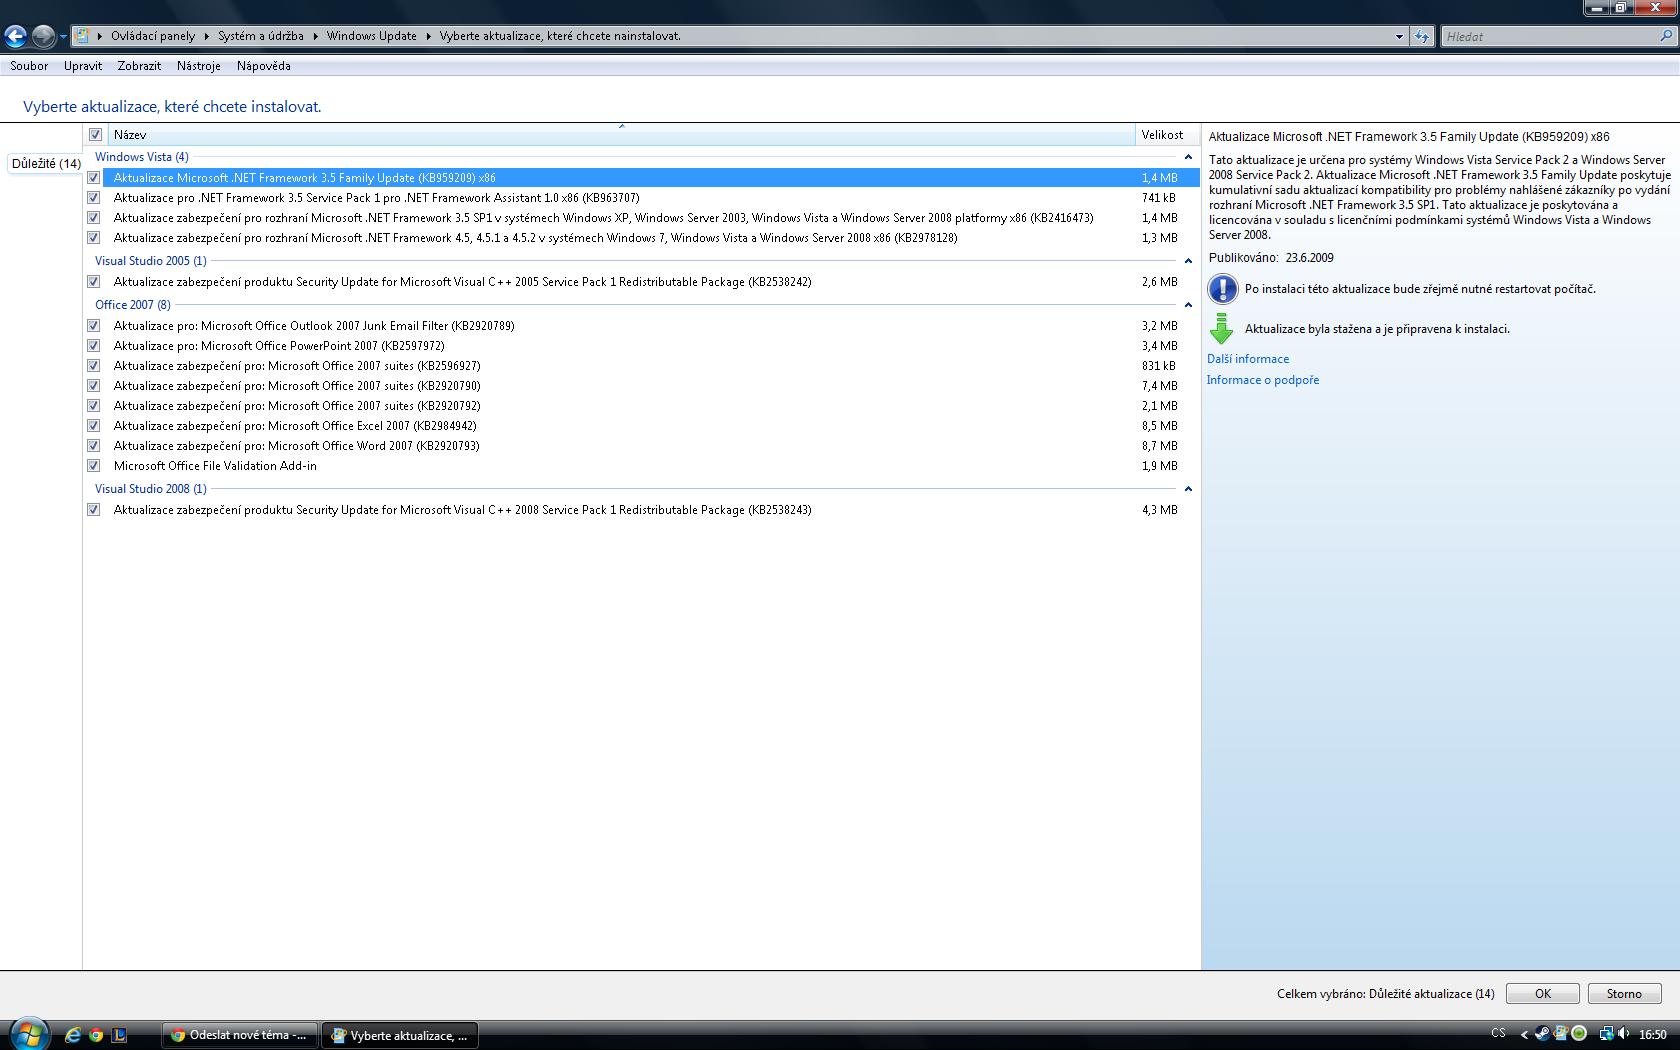Screen dimensions: 1680x1050
Task: Uncheck the KB2978128 .NET 4.5 update
Action: [x=94, y=238]
